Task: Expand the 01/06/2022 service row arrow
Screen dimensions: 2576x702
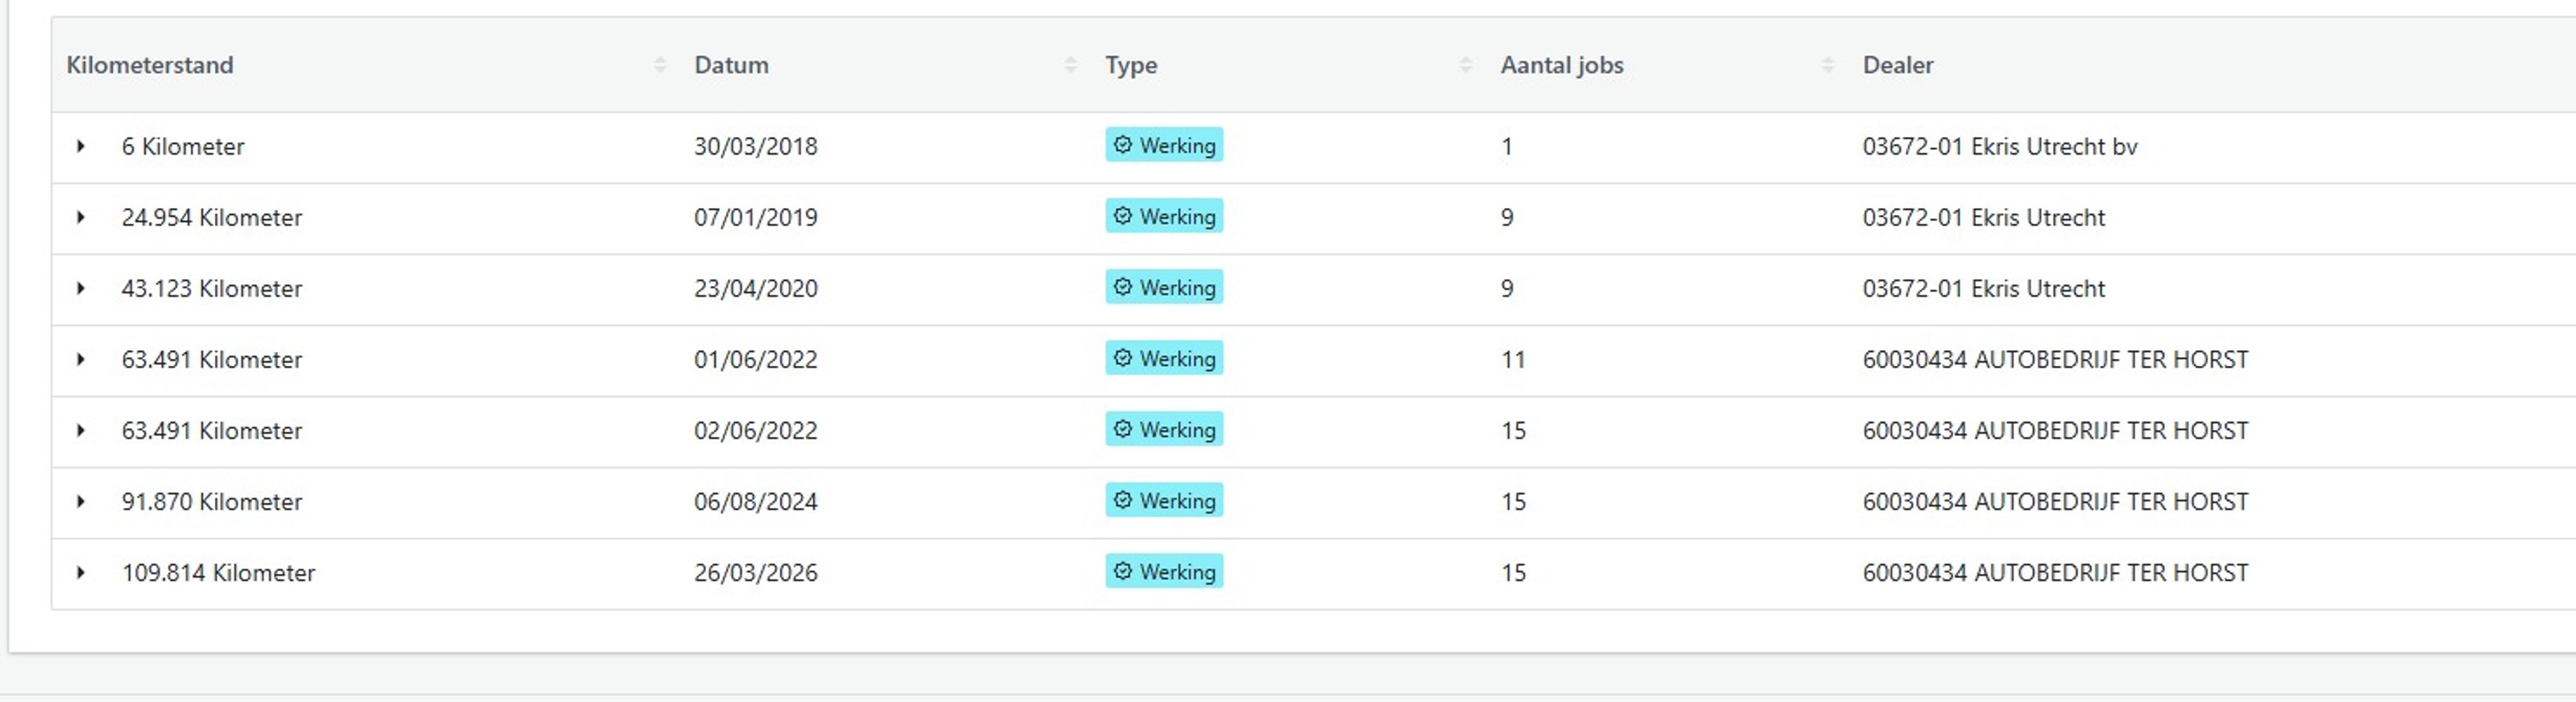Action: pyautogui.click(x=80, y=359)
